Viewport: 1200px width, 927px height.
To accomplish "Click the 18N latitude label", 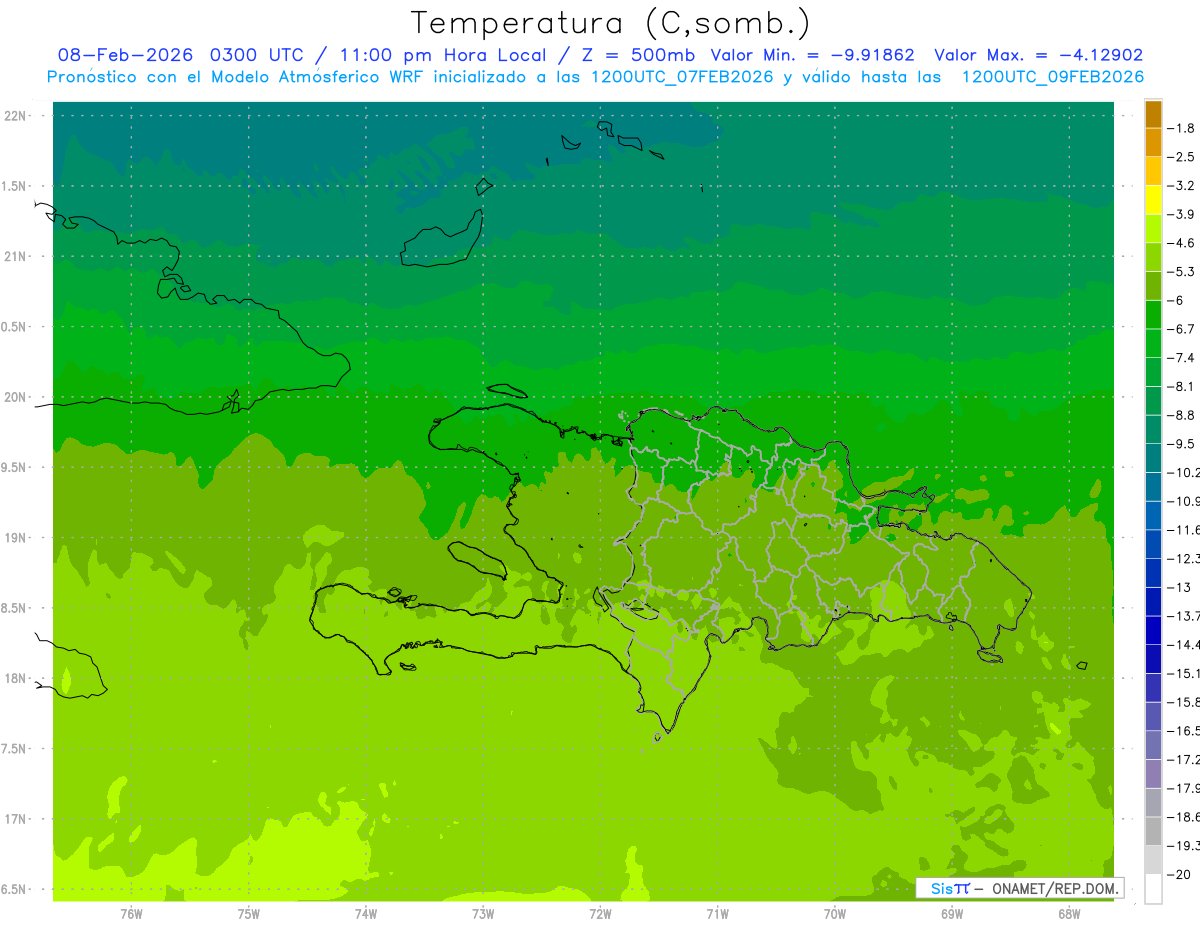I will pyautogui.click(x=17, y=678).
